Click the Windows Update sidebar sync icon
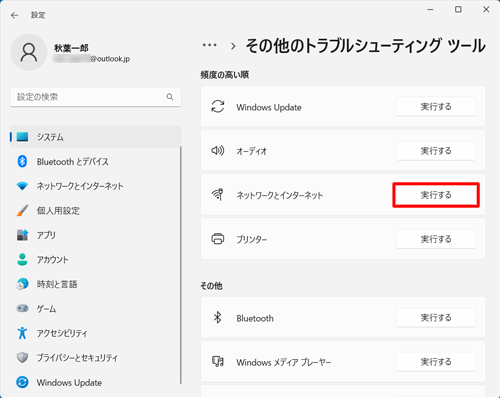The height and width of the screenshot is (398, 500). pyautogui.click(x=22, y=382)
